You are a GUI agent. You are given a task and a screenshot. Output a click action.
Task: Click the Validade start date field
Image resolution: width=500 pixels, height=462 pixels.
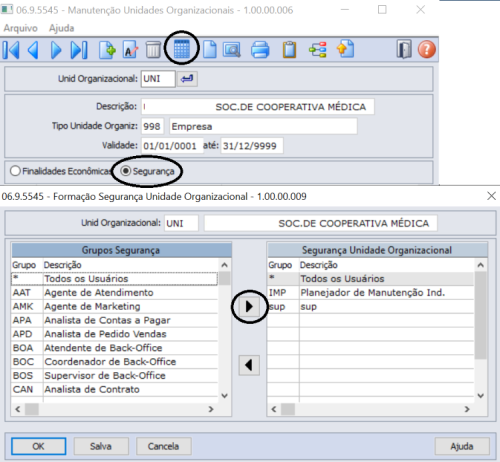172,146
